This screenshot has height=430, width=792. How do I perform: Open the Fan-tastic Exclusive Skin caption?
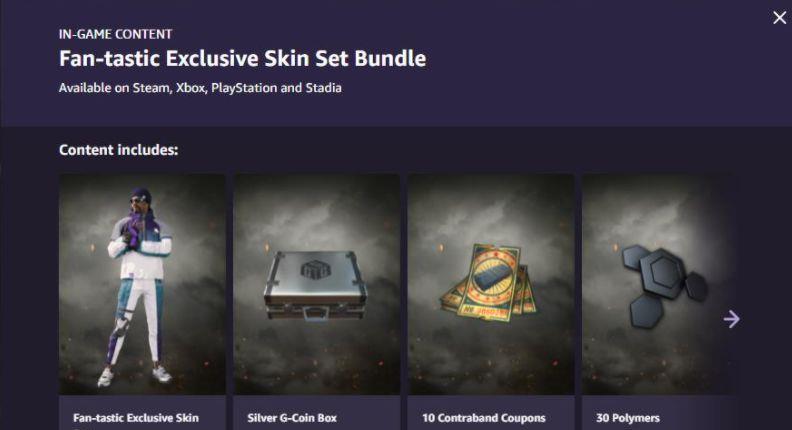(136, 418)
